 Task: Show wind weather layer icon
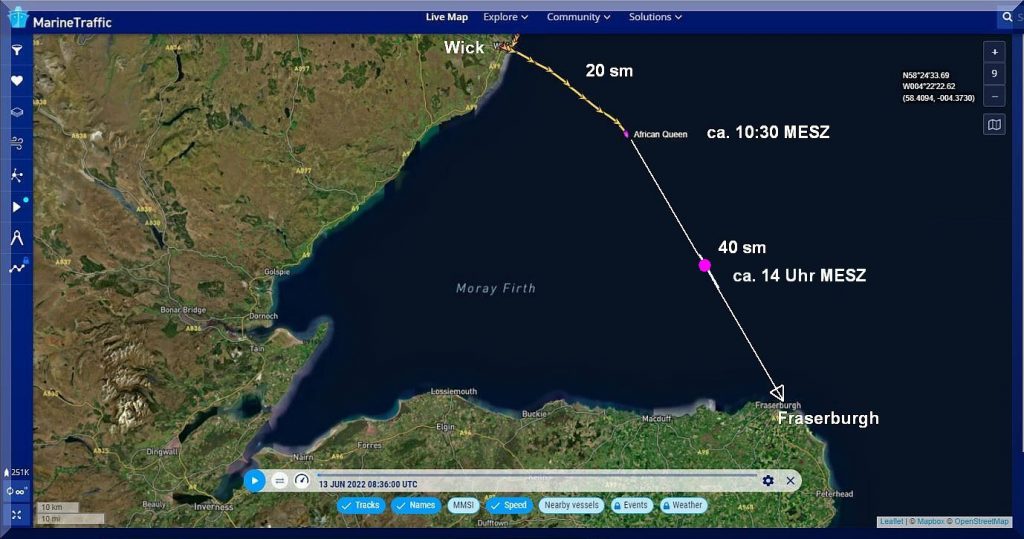17,144
